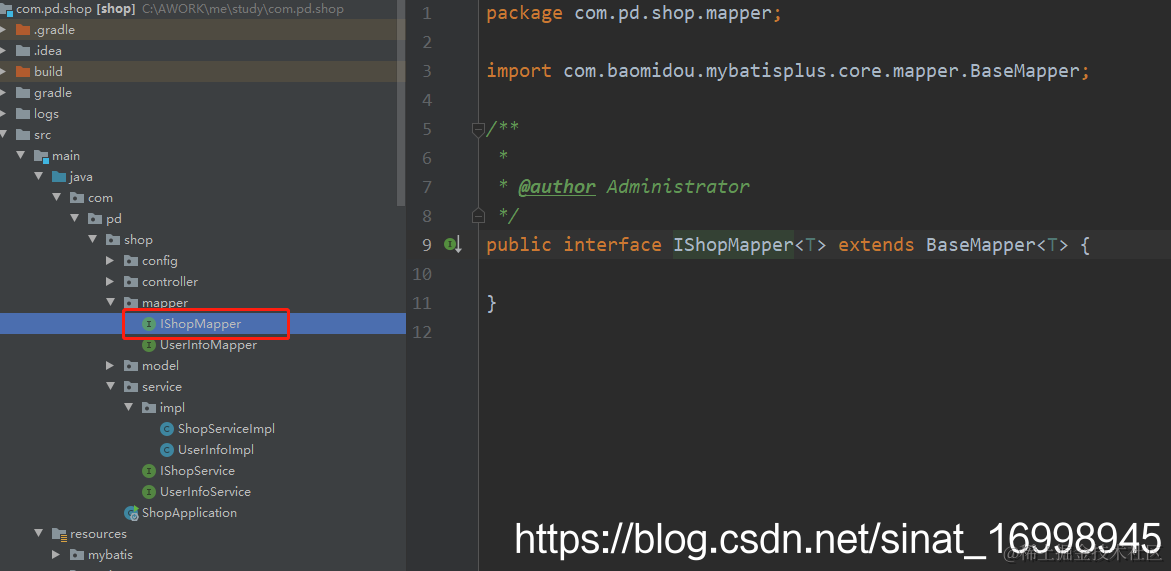1171x571 pixels.
Task: Click the com package icon
Action: click(77, 198)
